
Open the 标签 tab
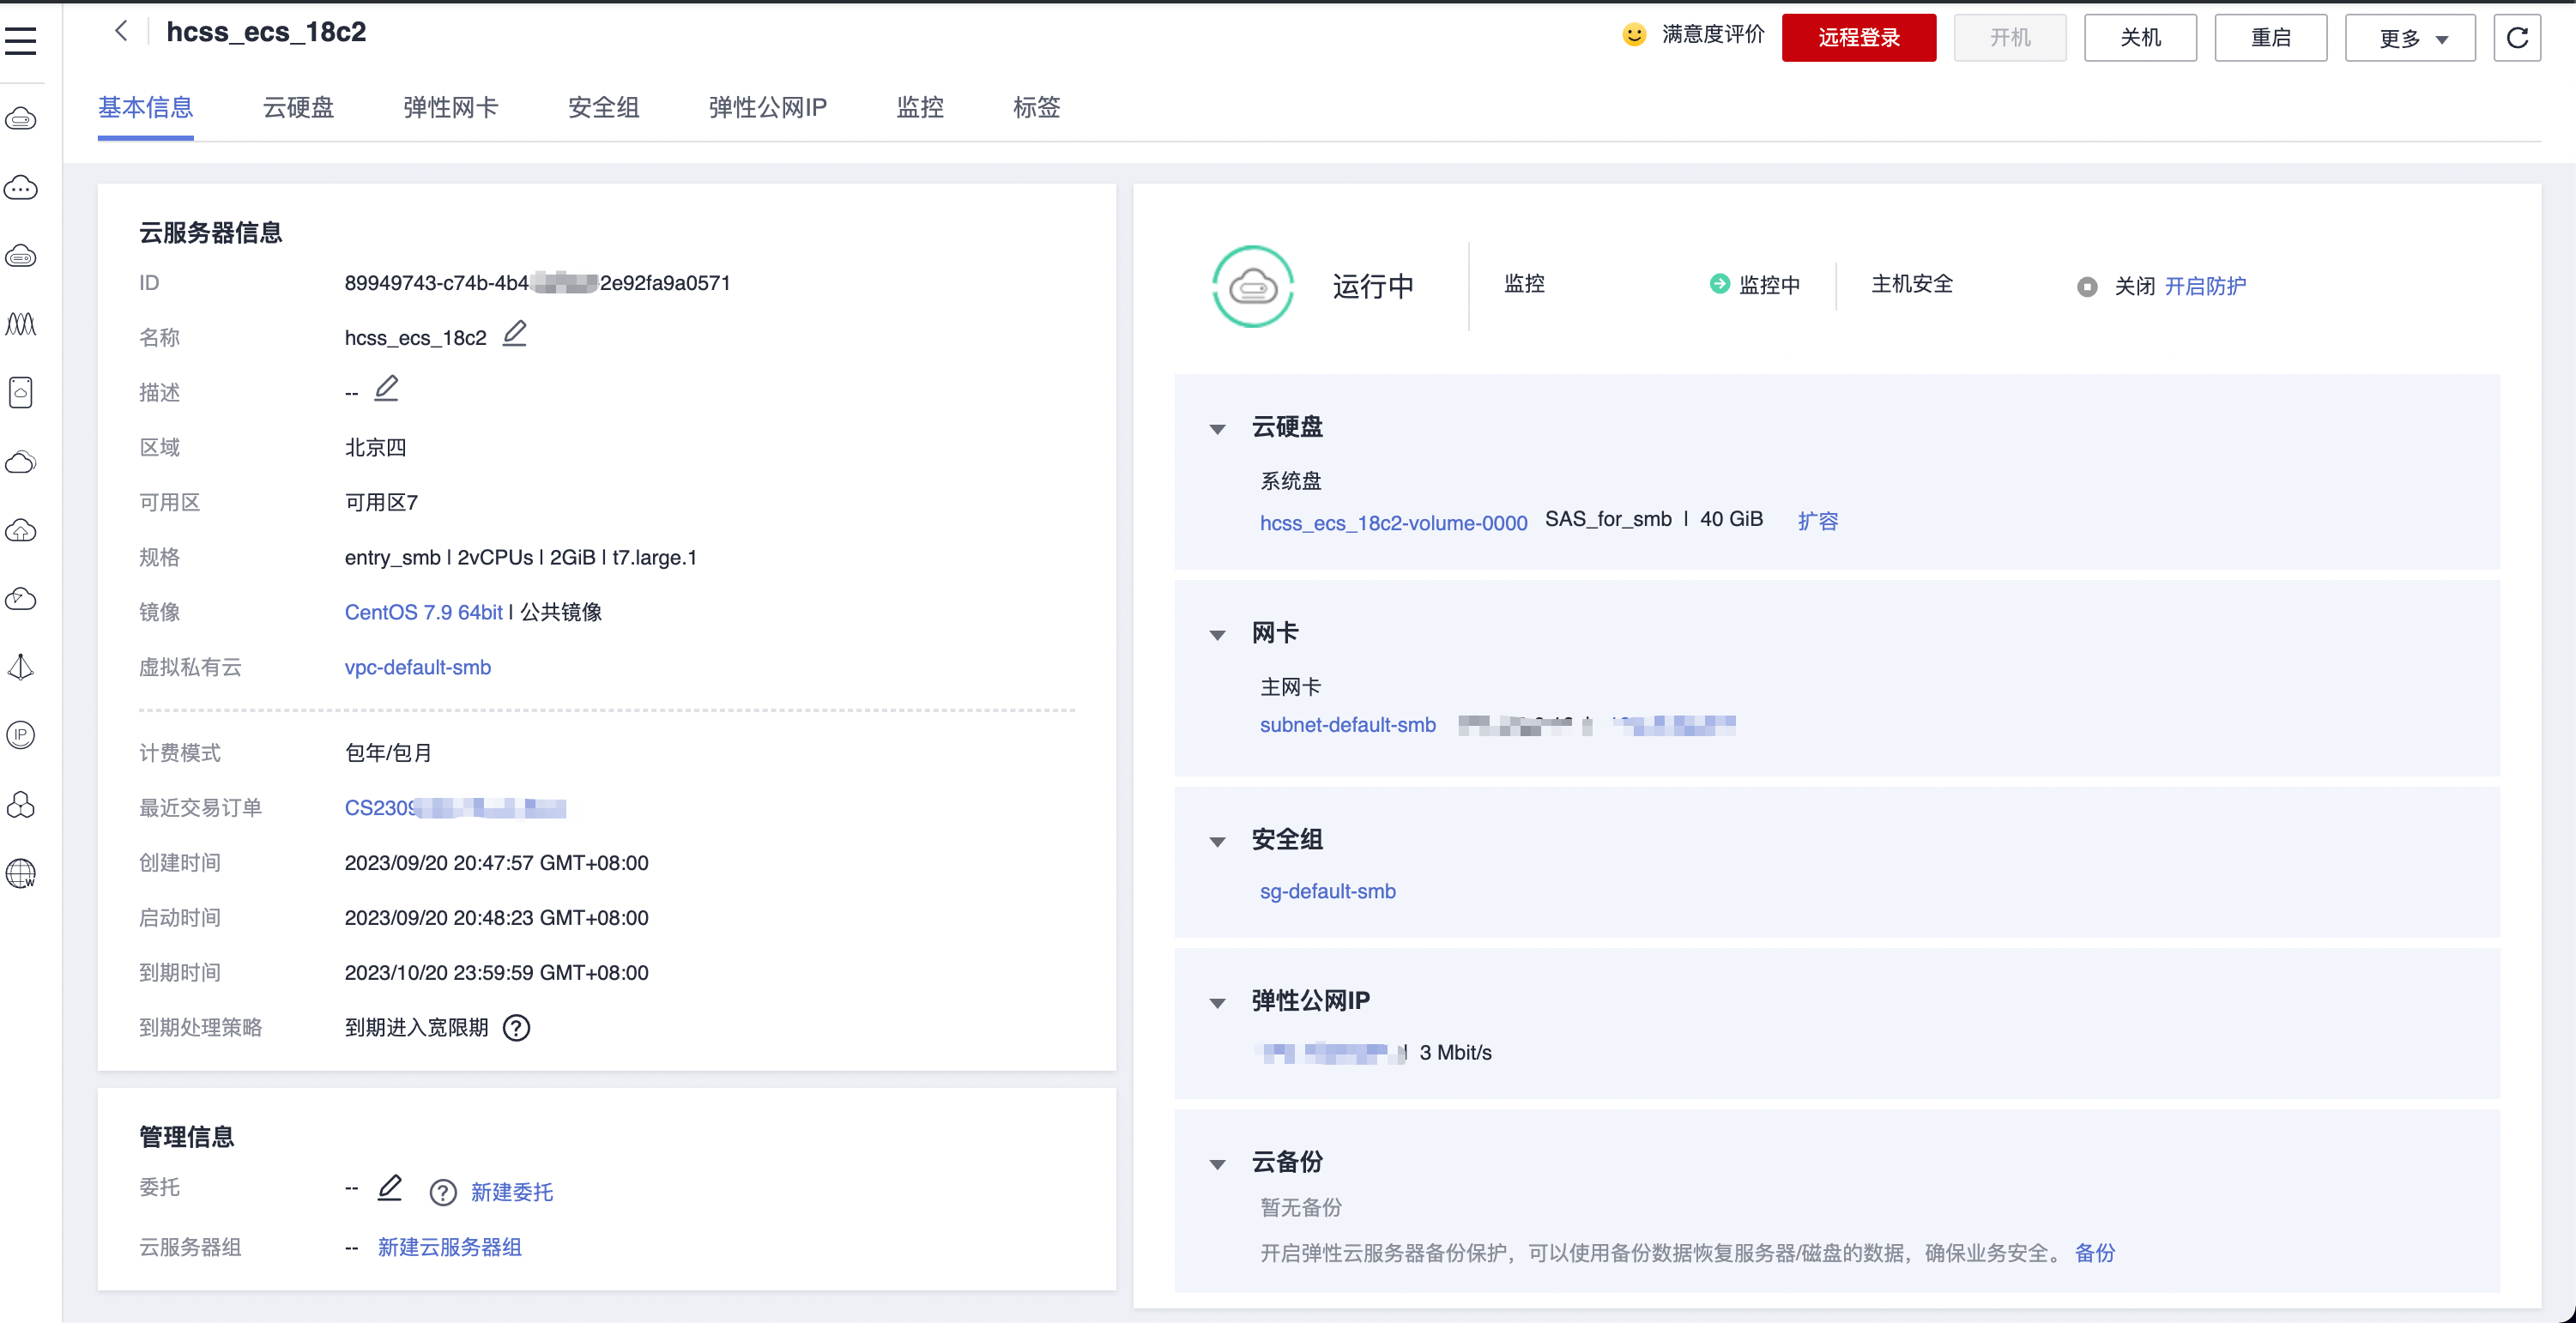coord(1036,107)
